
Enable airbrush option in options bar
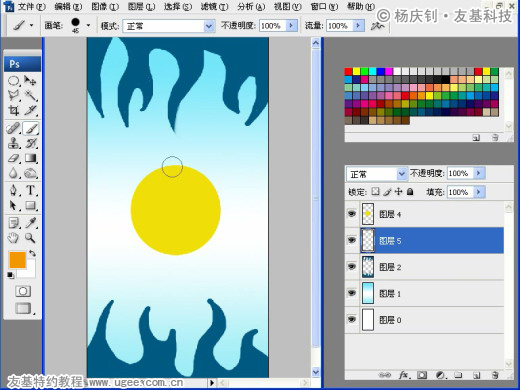[x=377, y=26]
